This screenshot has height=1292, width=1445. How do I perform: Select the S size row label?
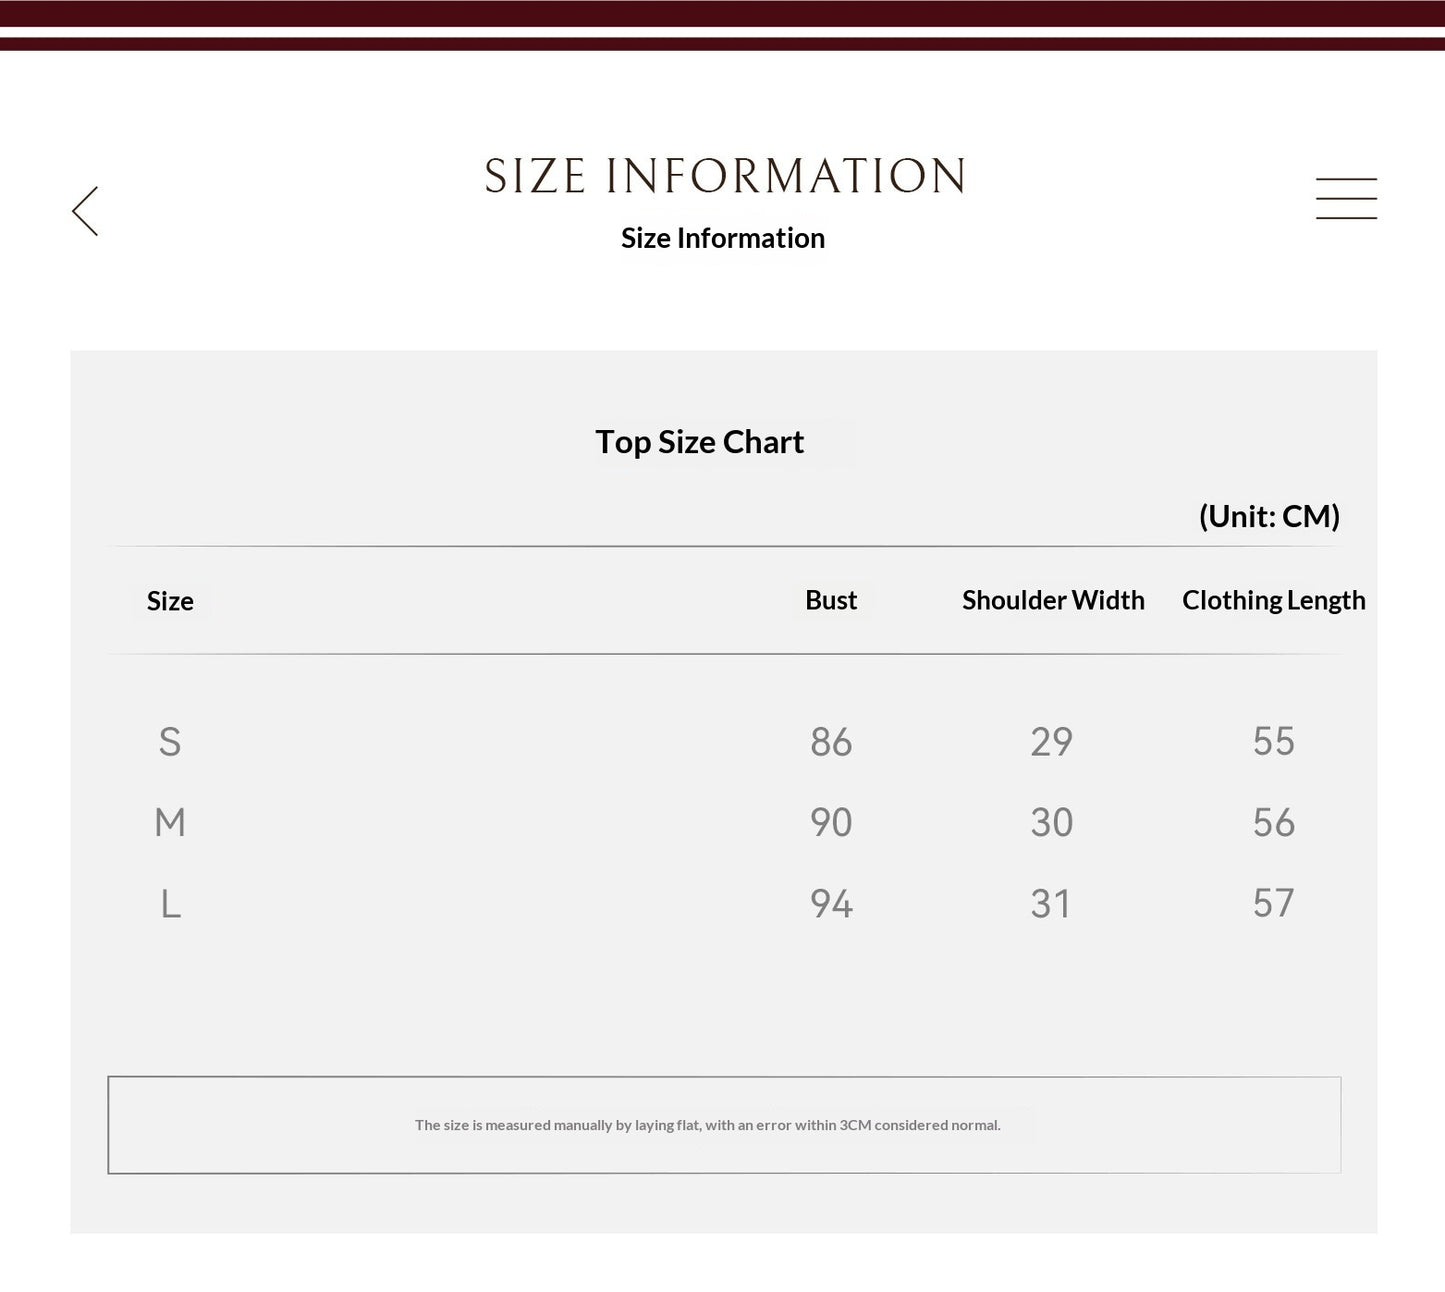(x=170, y=742)
